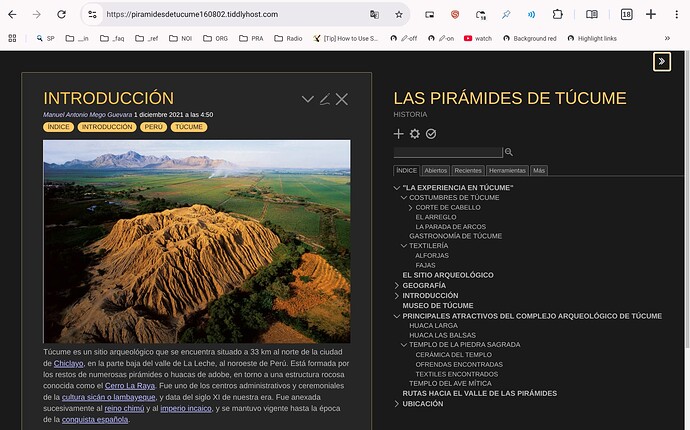This screenshot has height=430, width=690.
Task: Collapse the "La experiencia en Túcume" branch
Action: 397,188
